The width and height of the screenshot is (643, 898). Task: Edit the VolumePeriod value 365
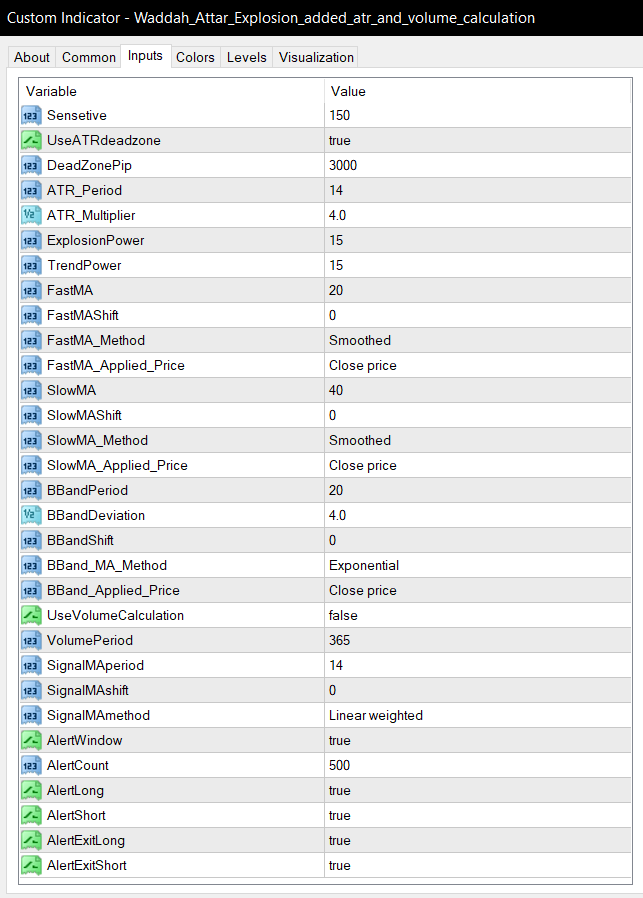click(x=478, y=641)
